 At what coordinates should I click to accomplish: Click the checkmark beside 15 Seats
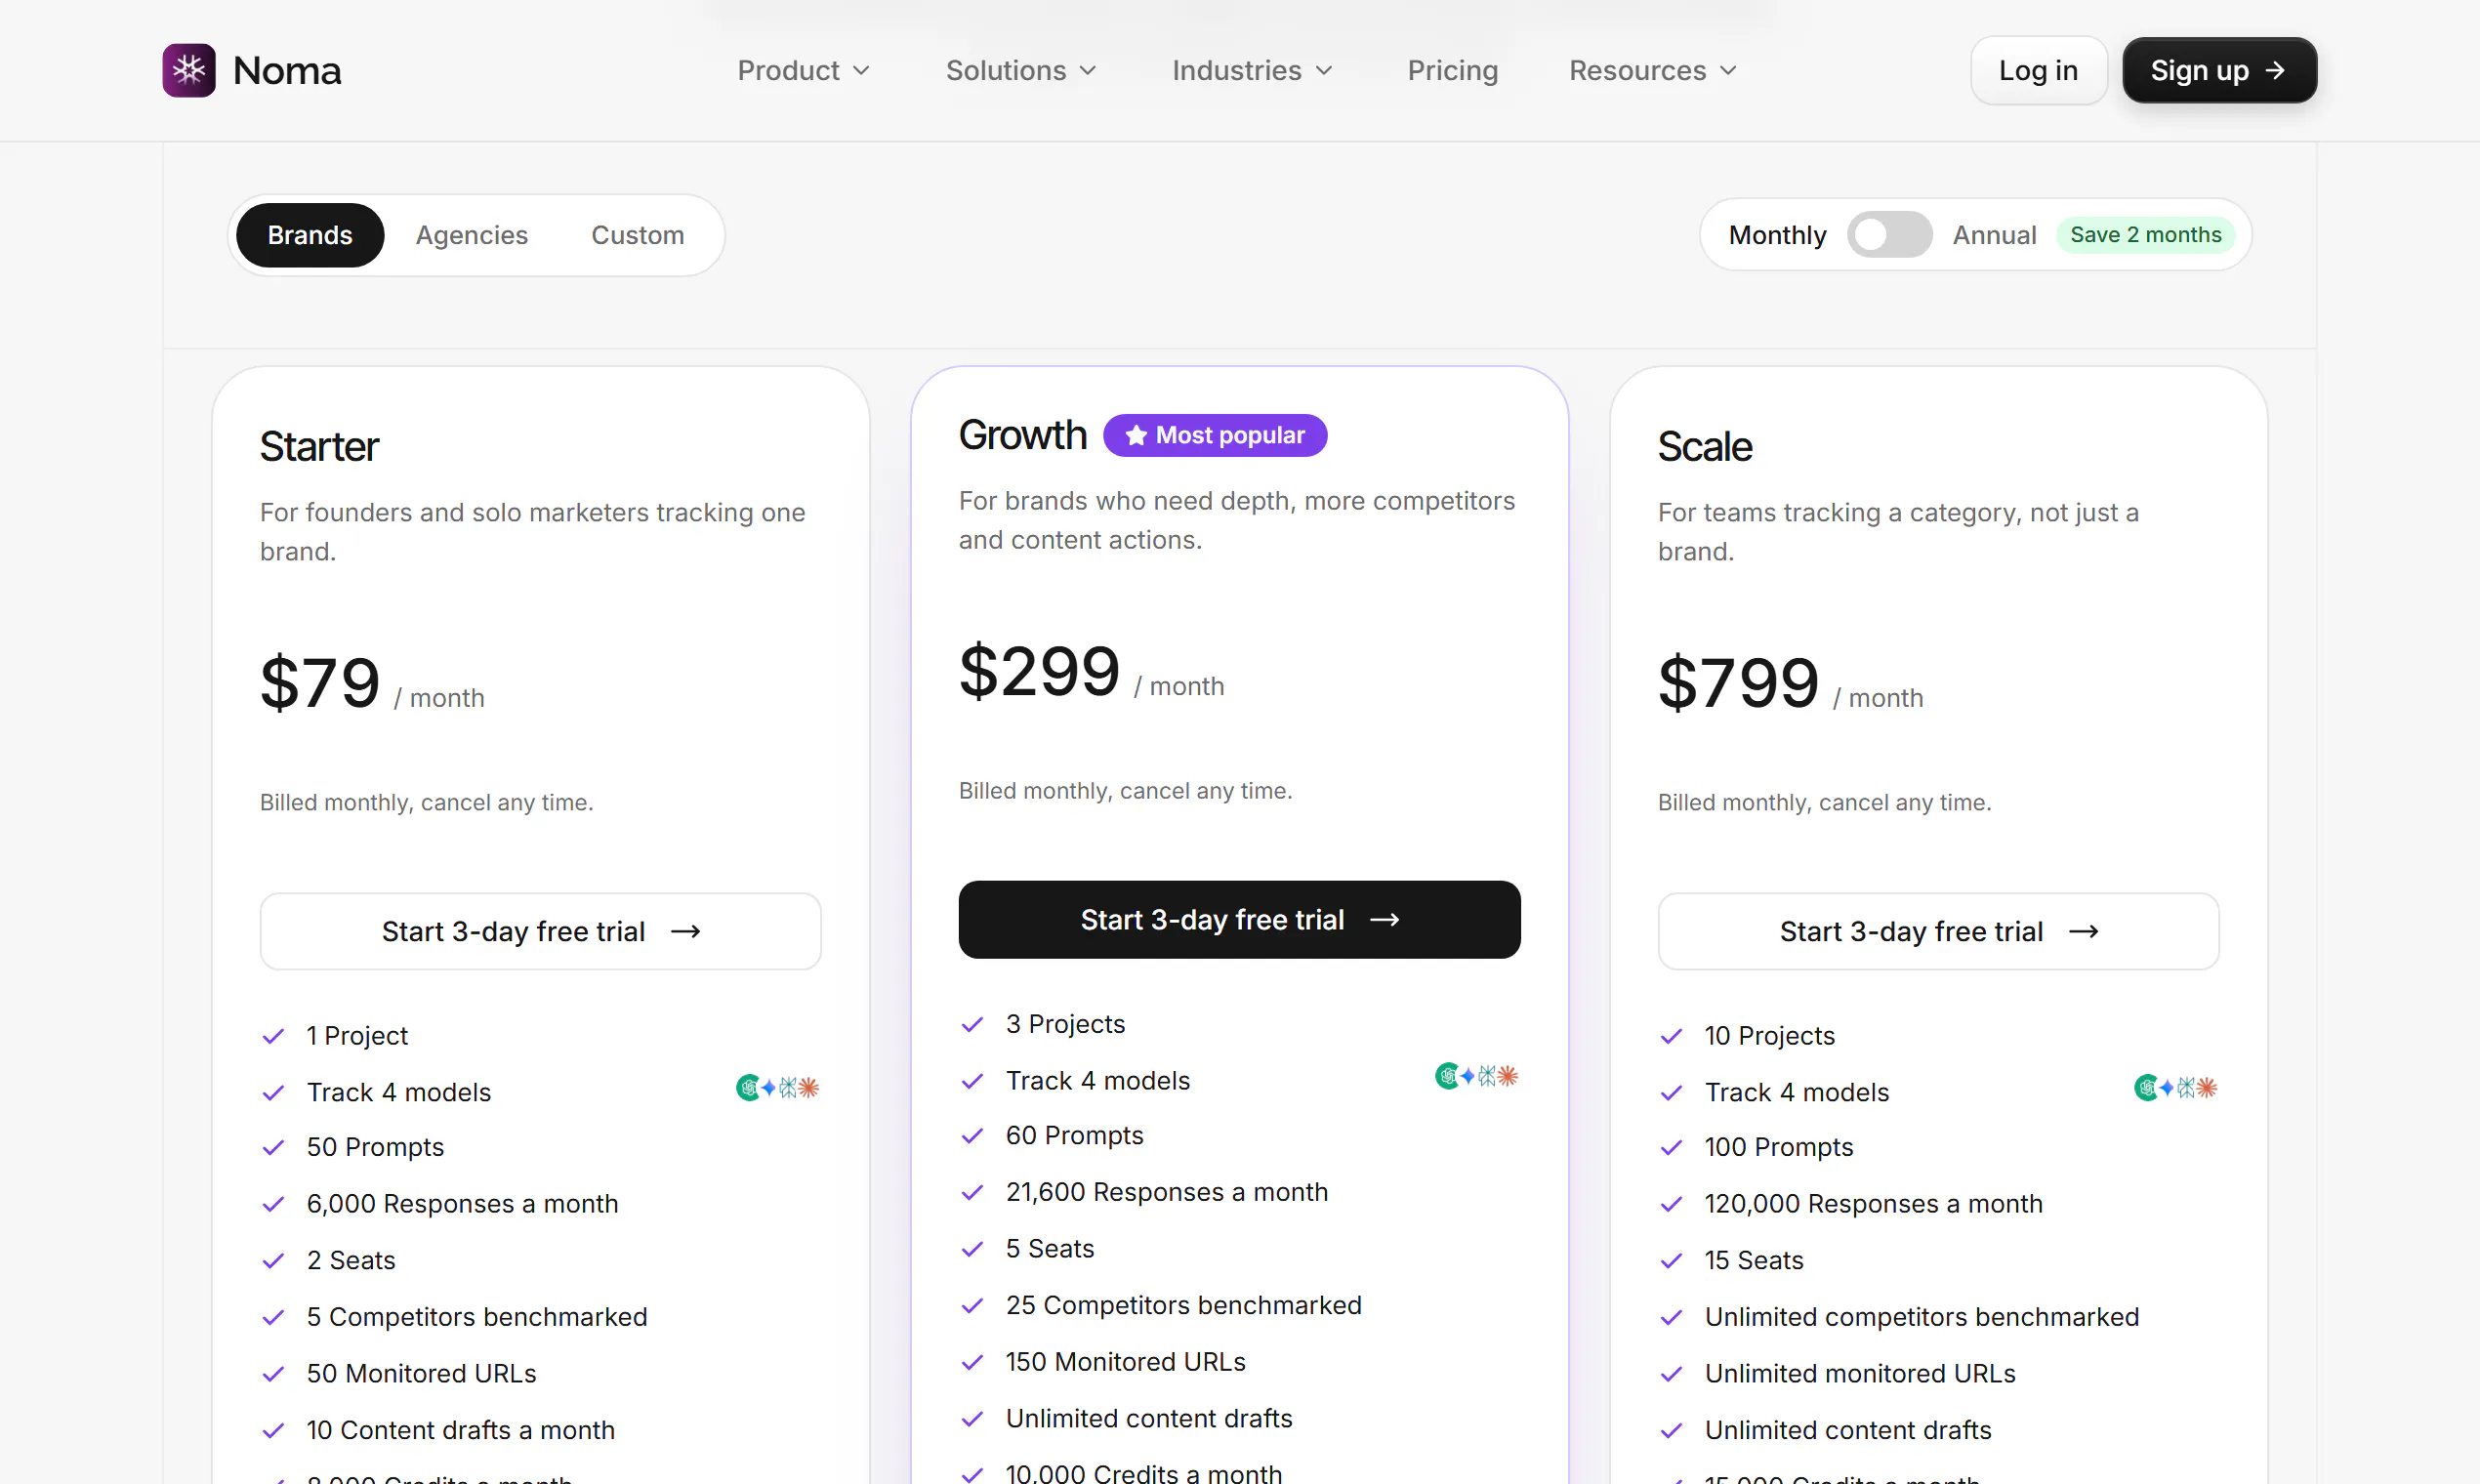click(x=1671, y=1261)
